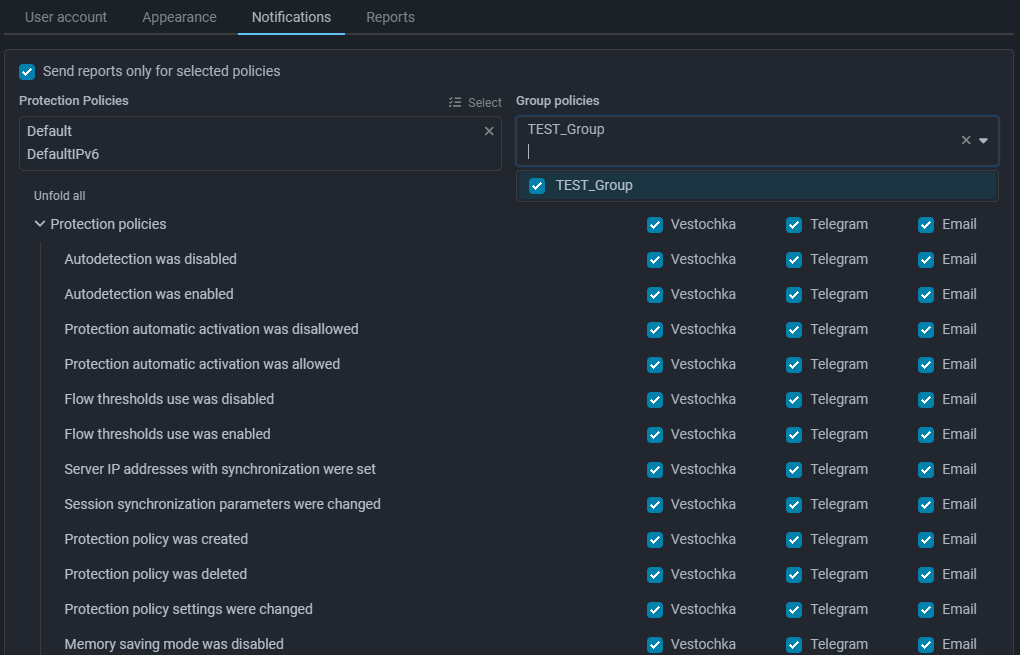Disable Vestochka for Autodetection was disabled
1020x655 pixels.
click(655, 260)
